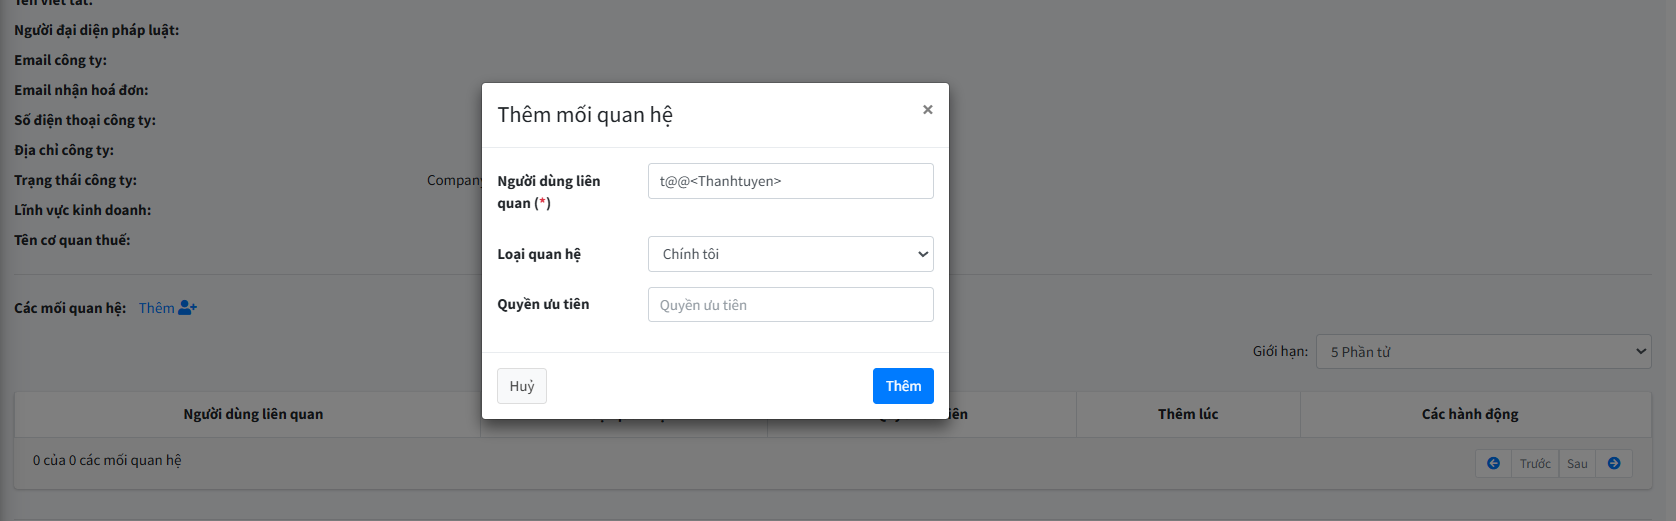Click the 0 của 0 các mối quan hệ text
Image resolution: width=1676 pixels, height=521 pixels.
(x=107, y=460)
